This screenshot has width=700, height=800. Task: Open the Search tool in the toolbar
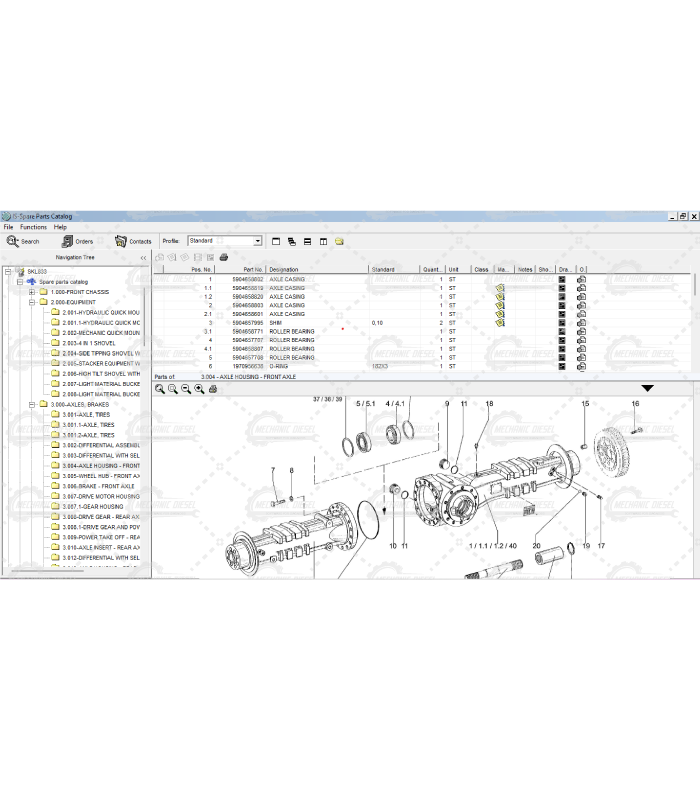23,241
